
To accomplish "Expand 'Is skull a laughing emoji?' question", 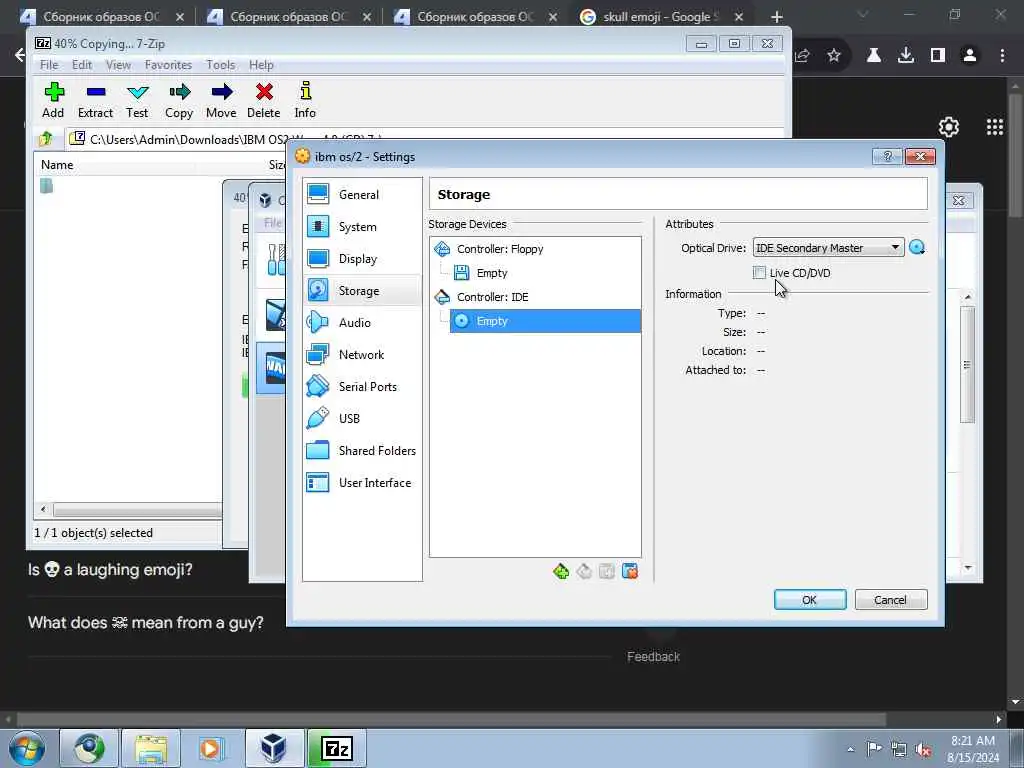I will coord(110,569).
